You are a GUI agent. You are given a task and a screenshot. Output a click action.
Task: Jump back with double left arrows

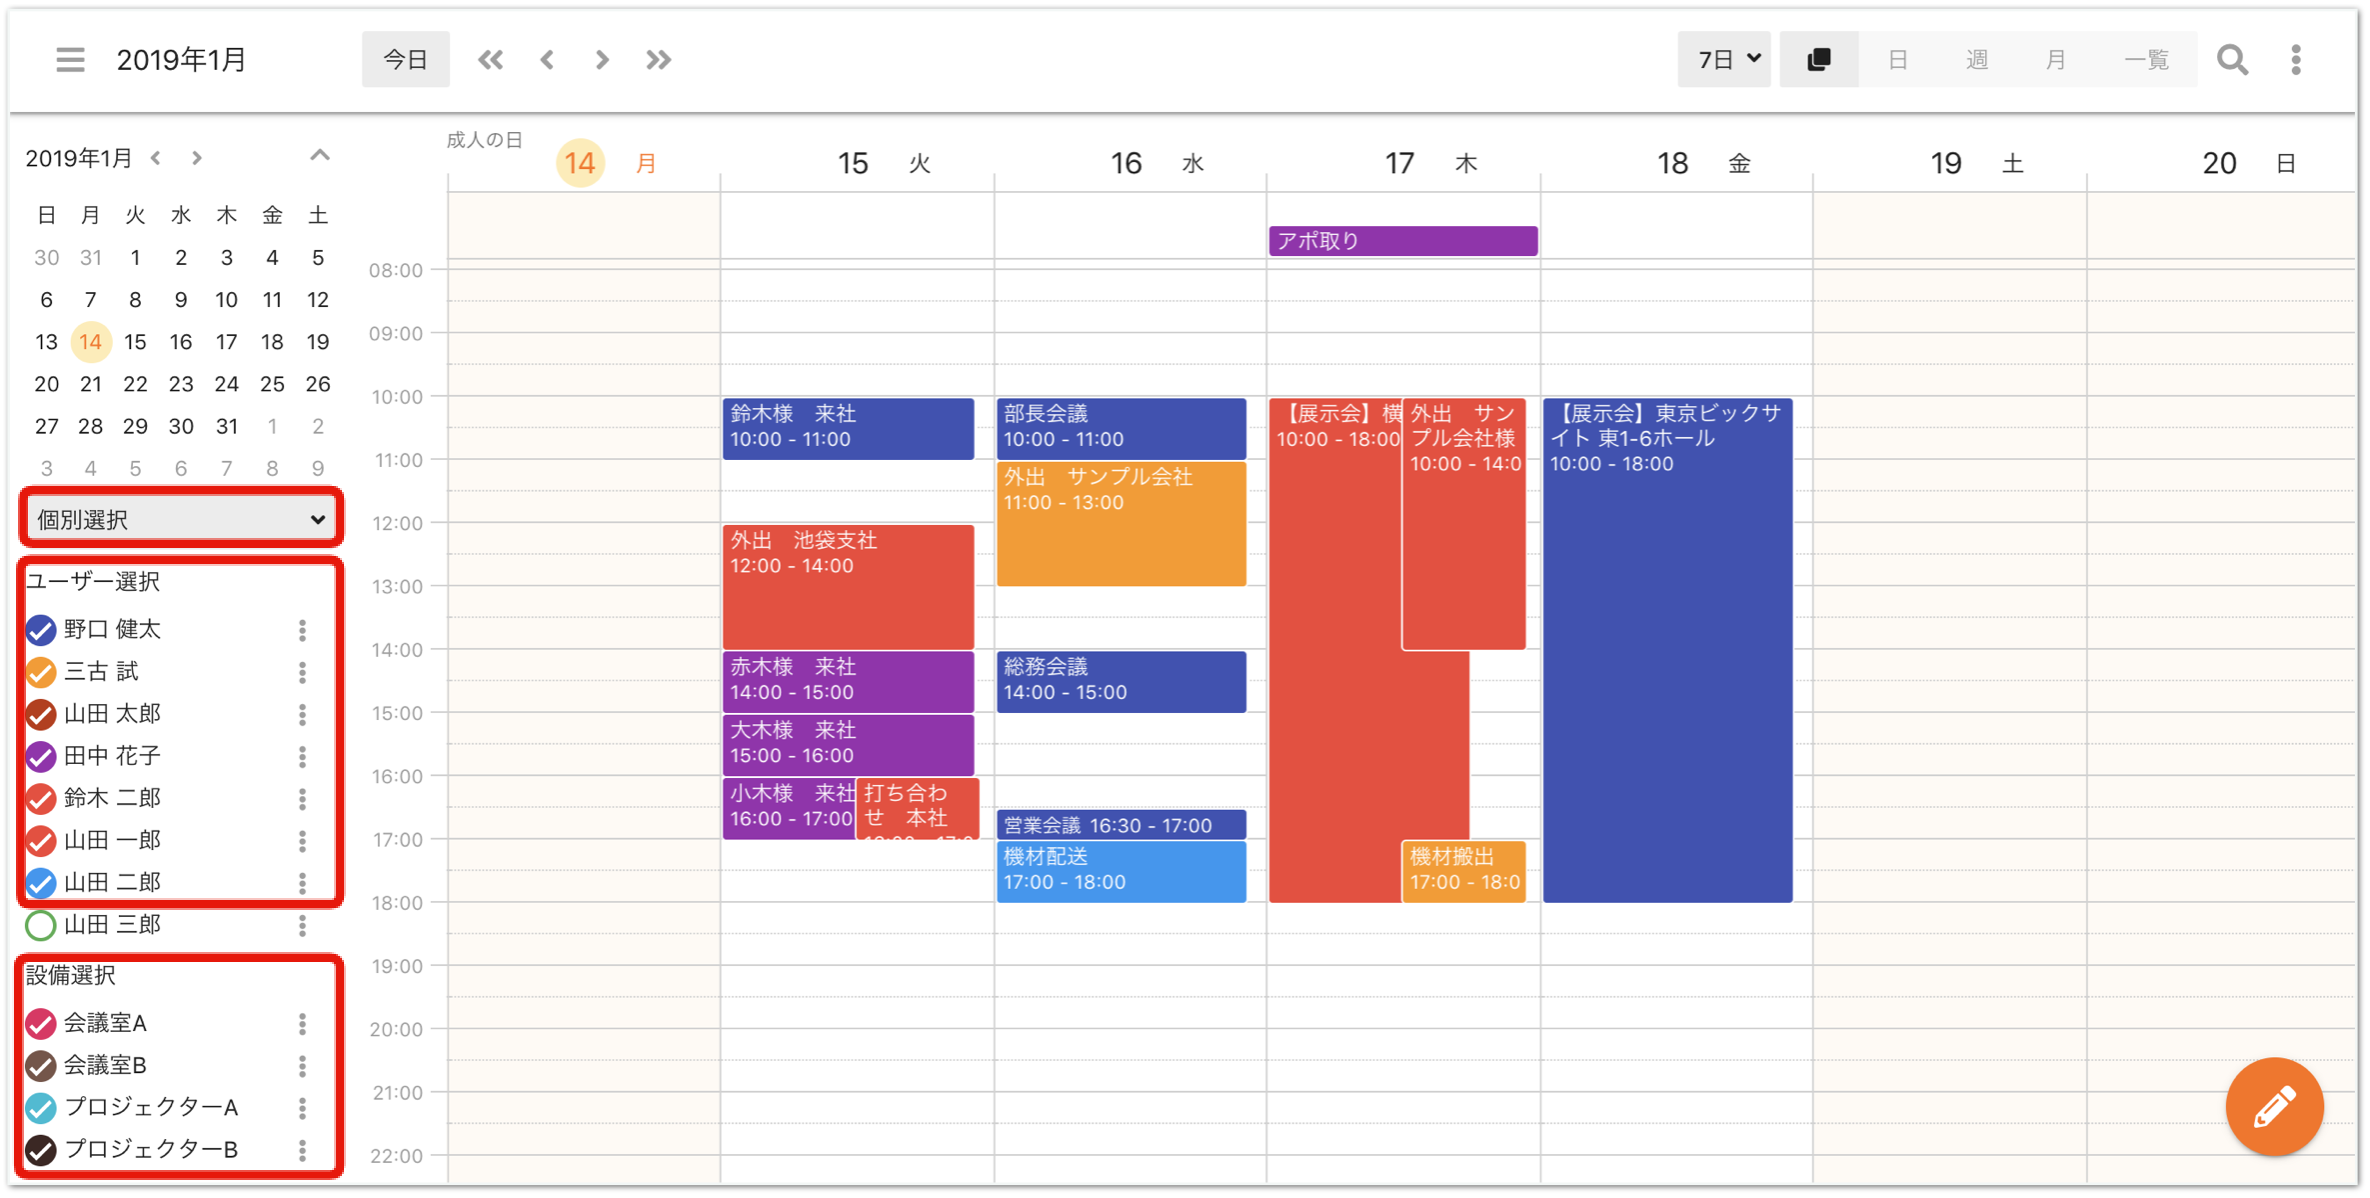click(490, 60)
